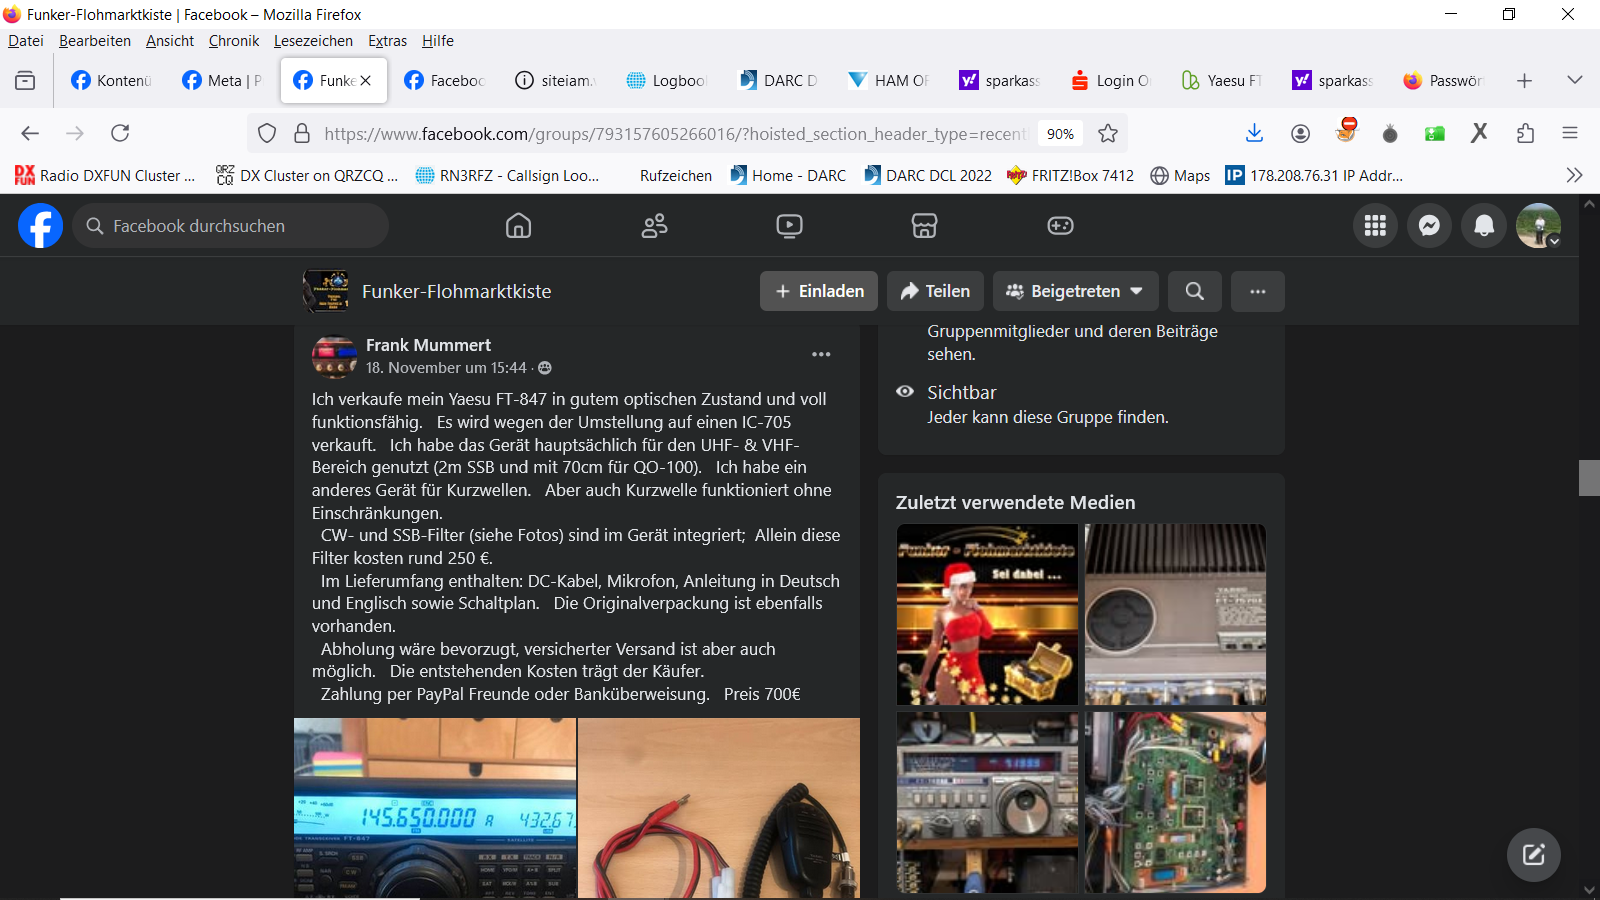Switch to the Yaesu FT tab
The height and width of the screenshot is (900, 1600).
1222,80
